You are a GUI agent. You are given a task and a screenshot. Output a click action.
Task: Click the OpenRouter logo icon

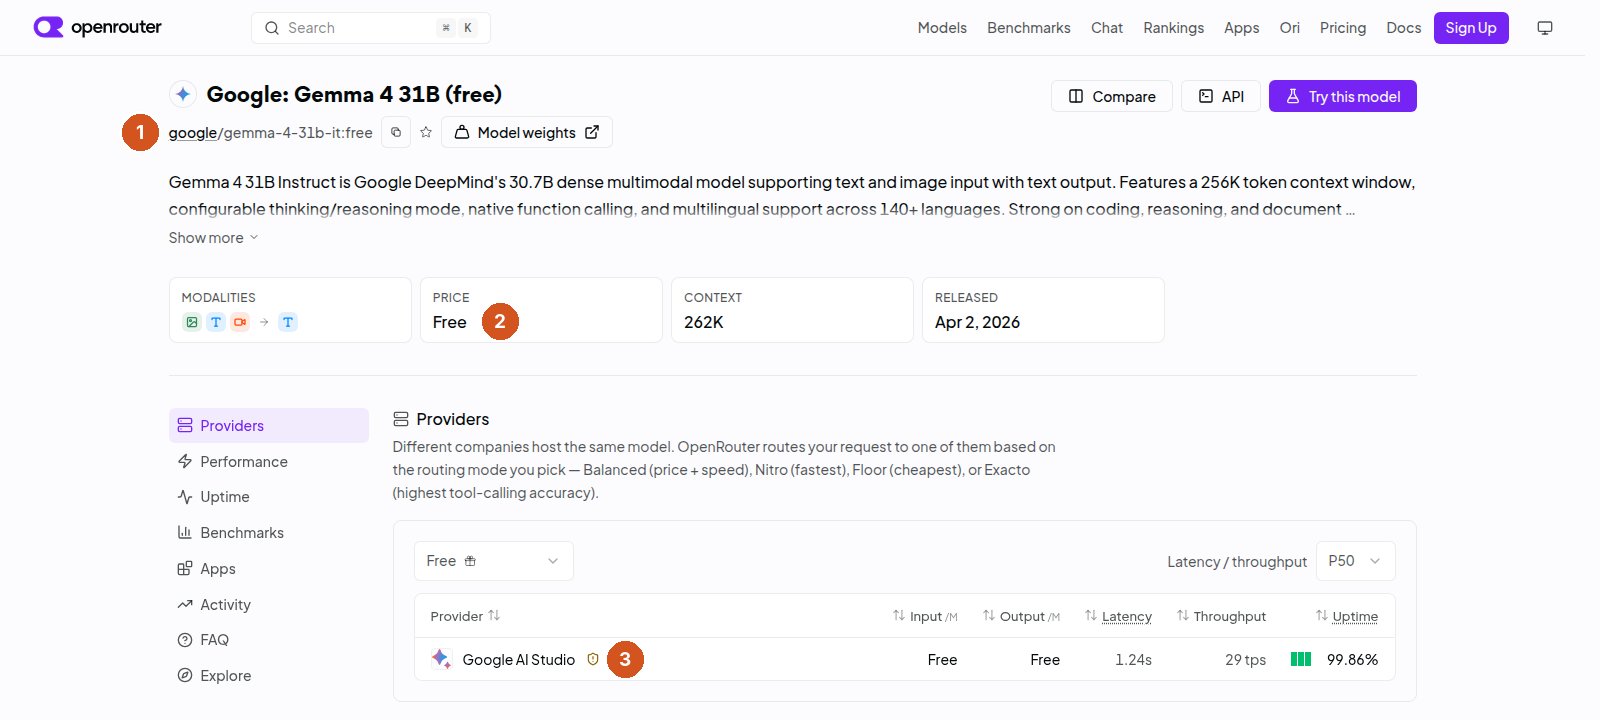[x=48, y=27]
